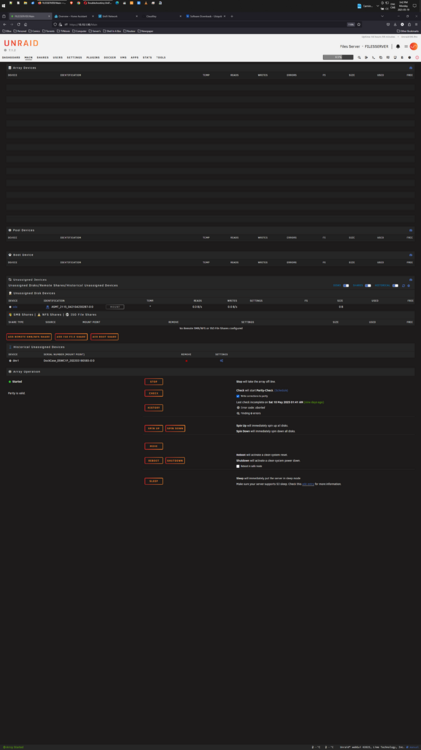Open the notifications bell icon
The width and height of the screenshot is (421, 750).
[398, 46]
